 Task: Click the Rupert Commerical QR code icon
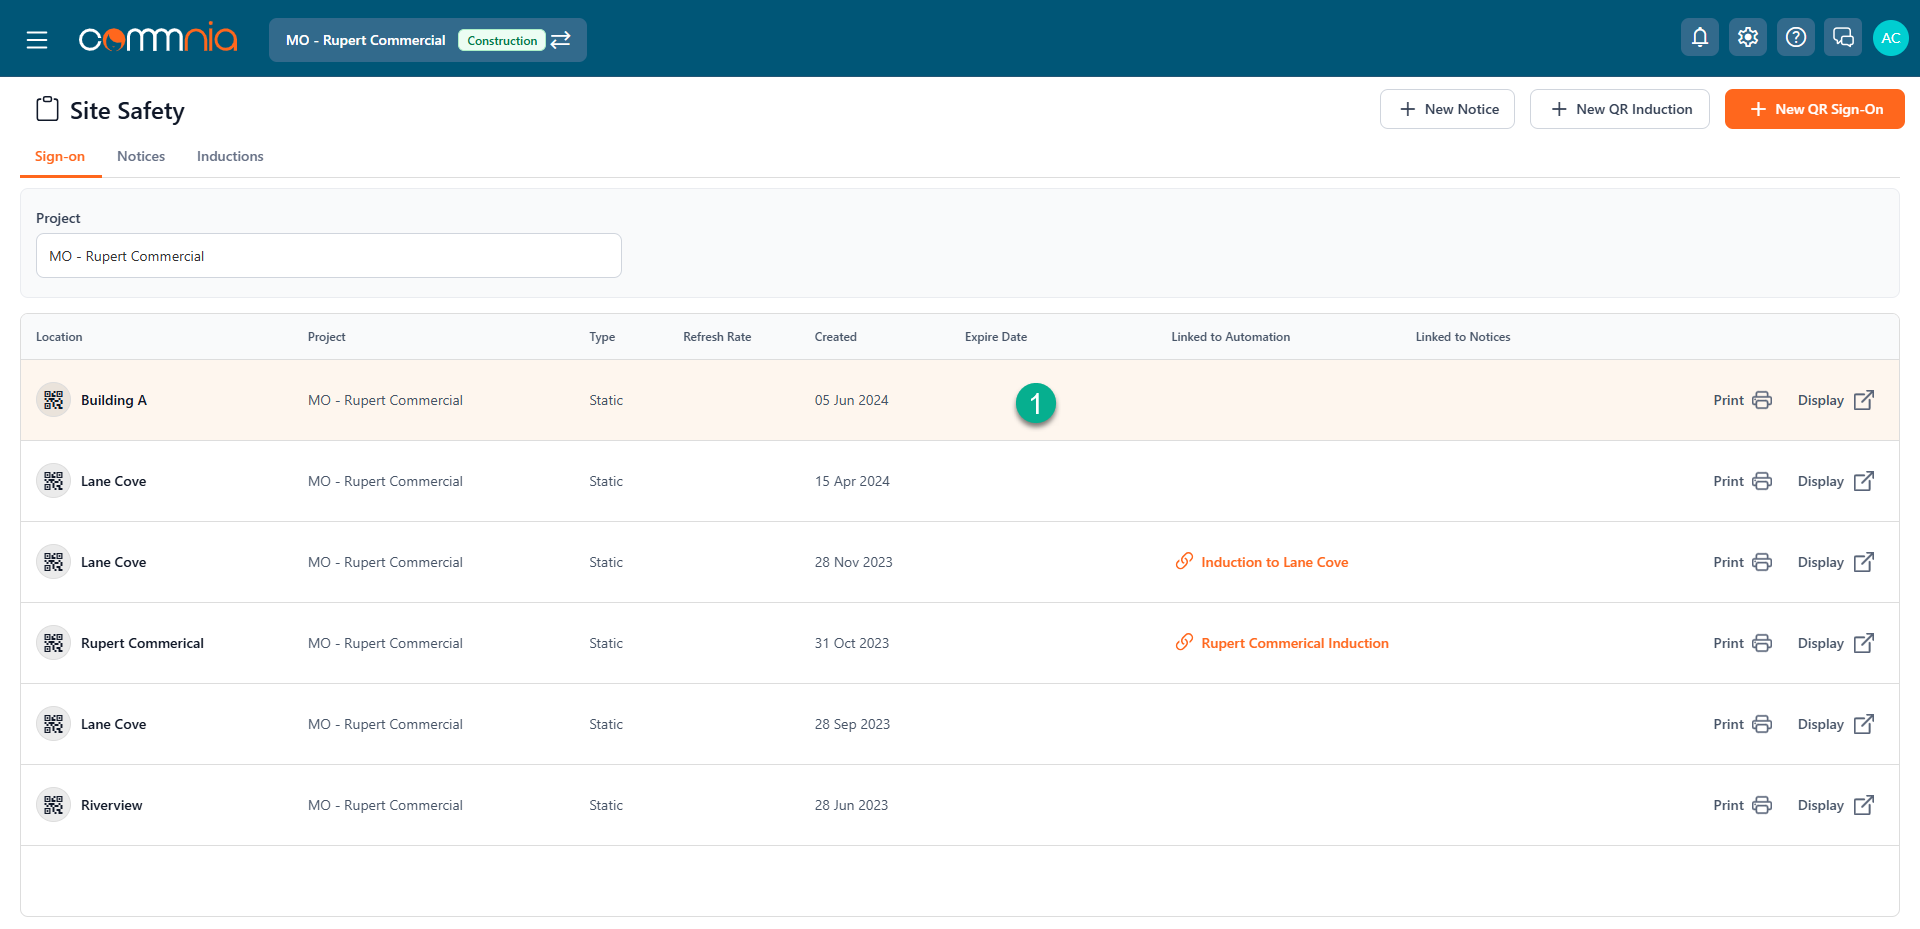[54, 643]
